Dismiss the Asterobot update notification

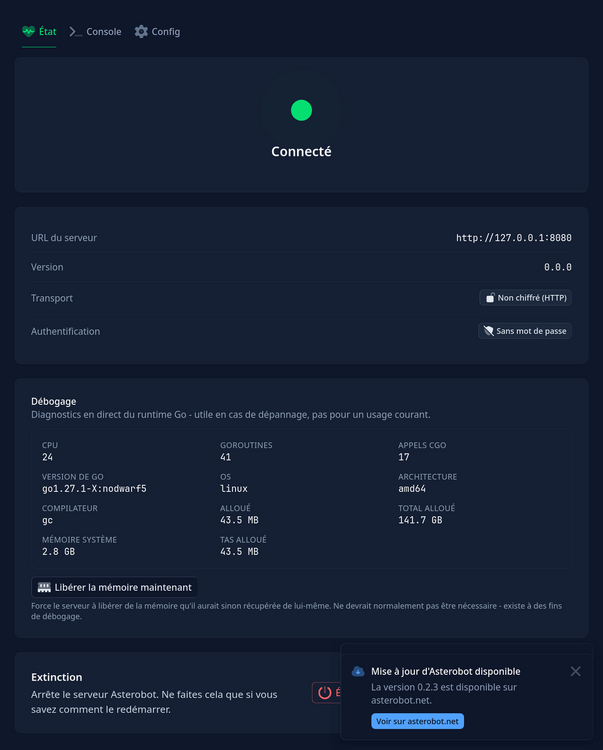tap(576, 672)
